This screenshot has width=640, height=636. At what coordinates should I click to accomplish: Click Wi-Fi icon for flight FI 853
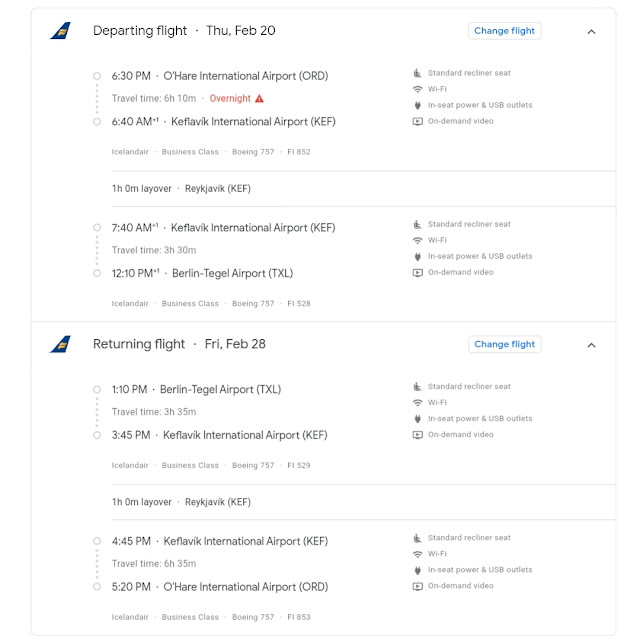click(418, 554)
